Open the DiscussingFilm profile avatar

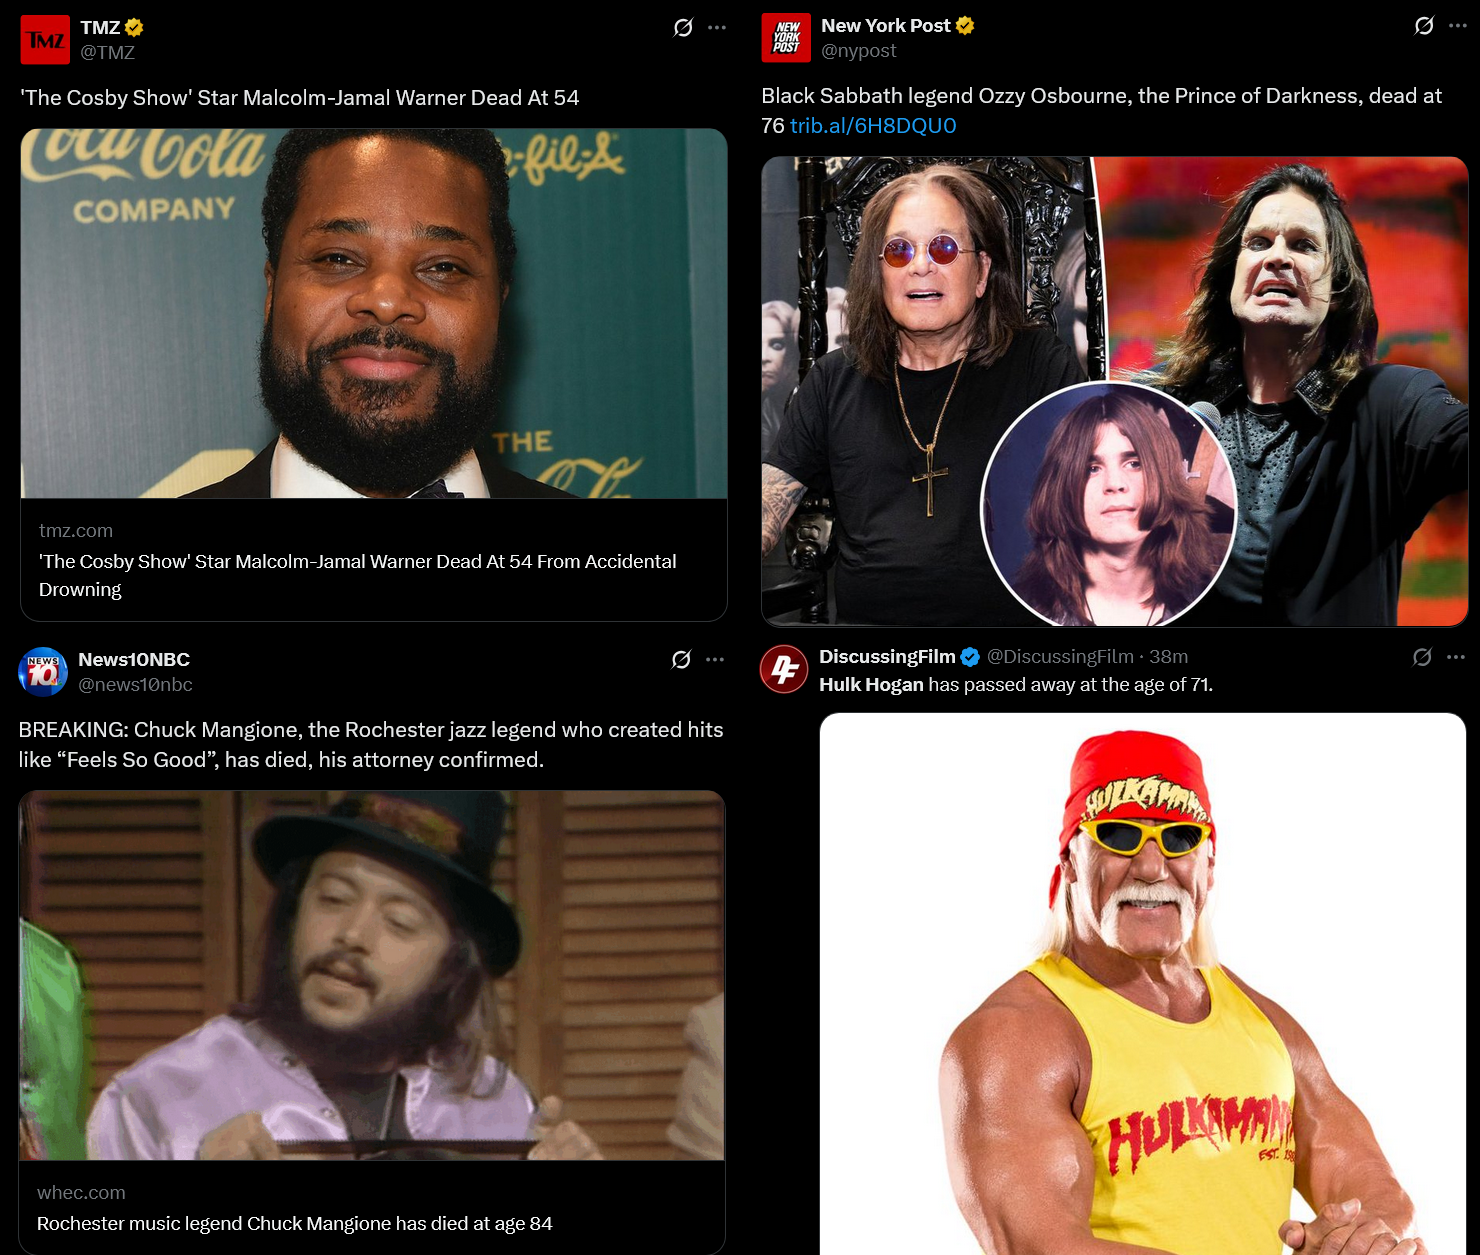coord(784,669)
